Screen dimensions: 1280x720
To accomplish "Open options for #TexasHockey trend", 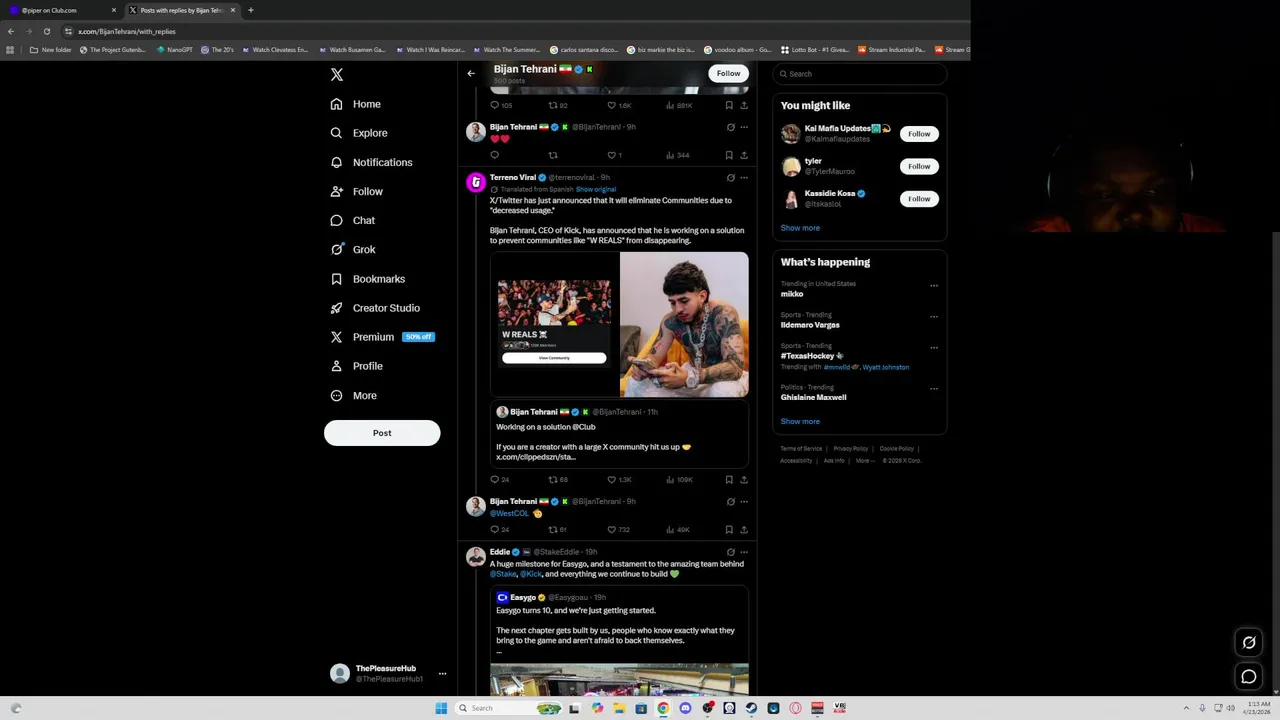I will (934, 348).
